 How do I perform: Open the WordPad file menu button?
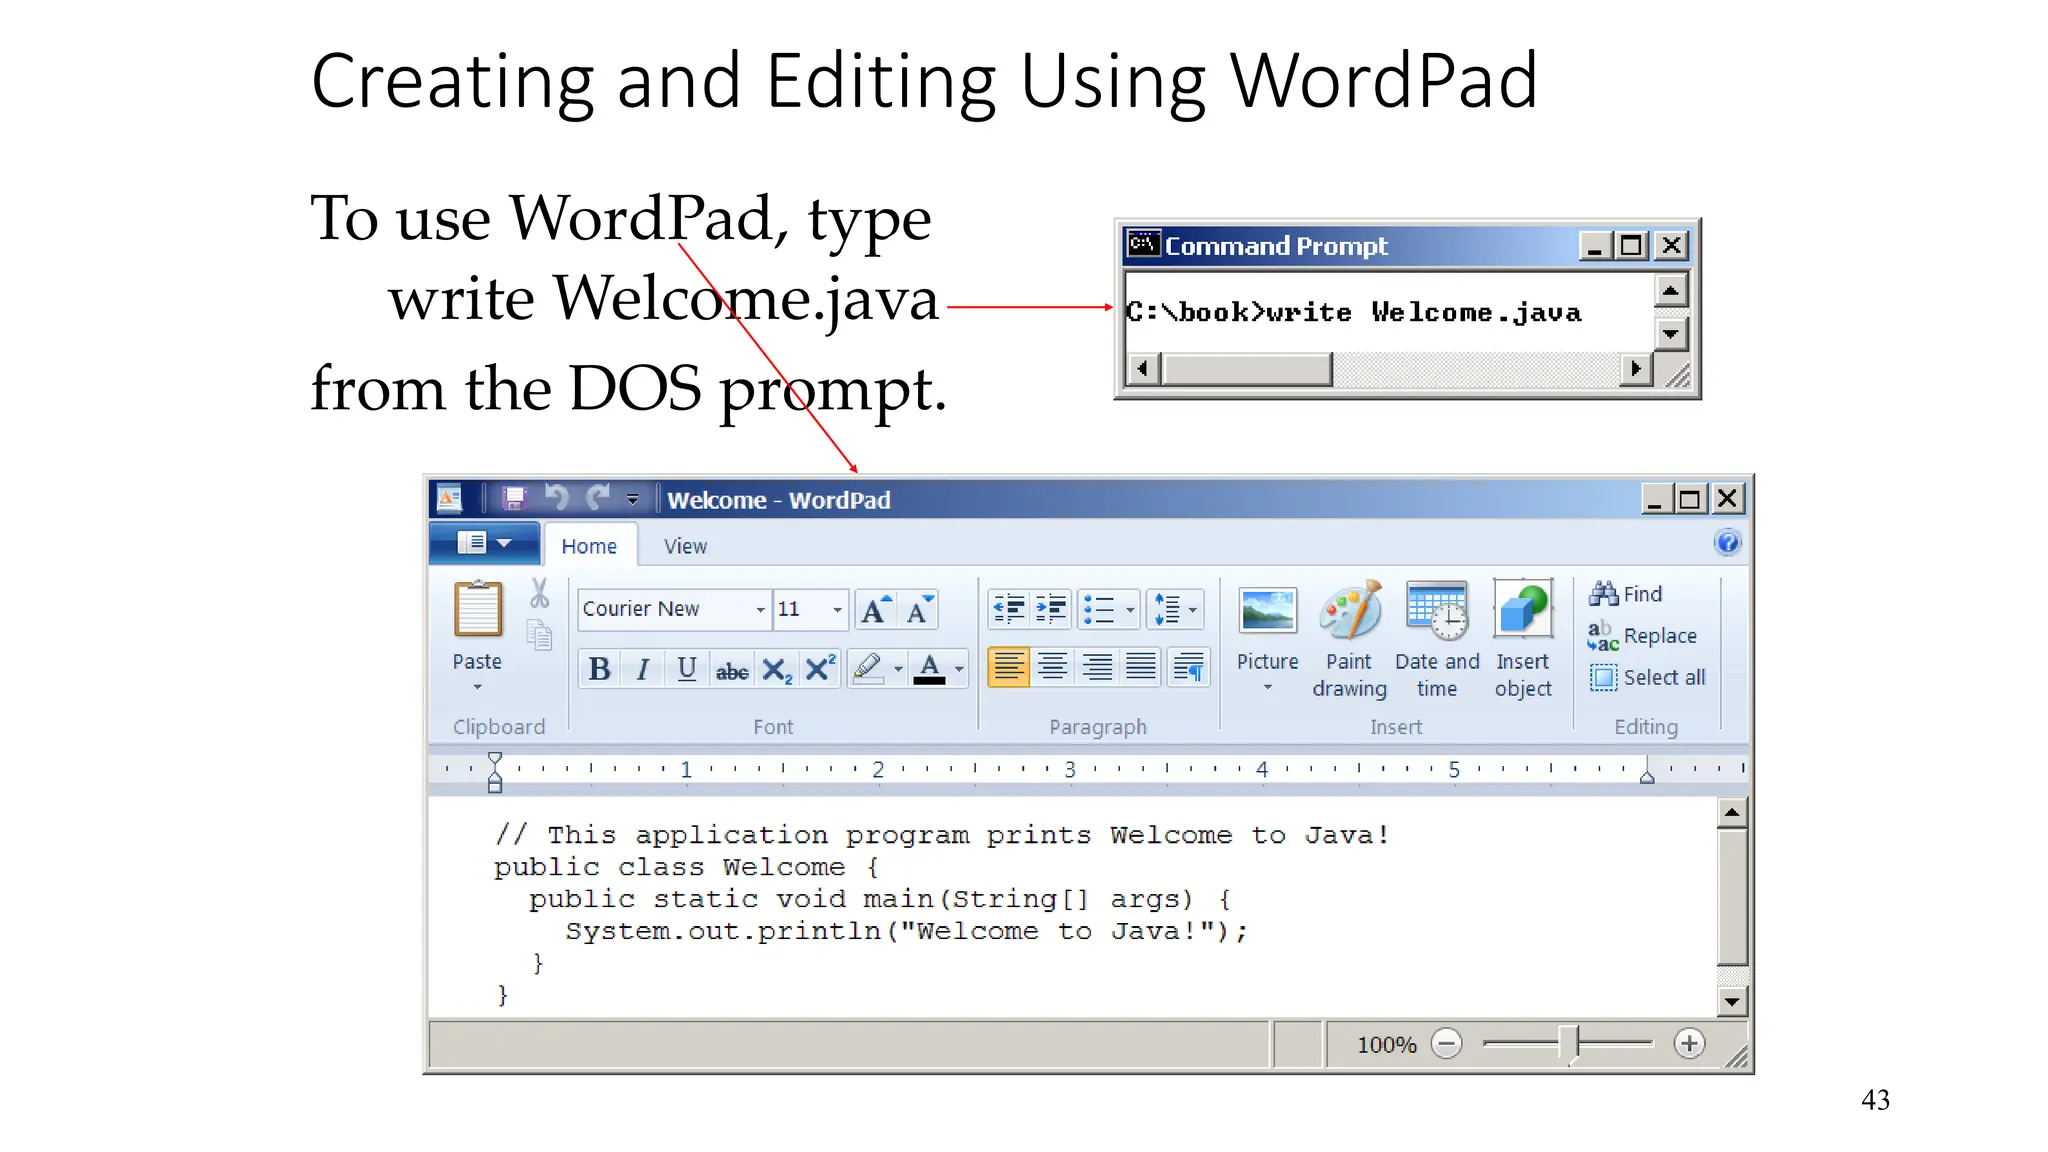tap(485, 543)
